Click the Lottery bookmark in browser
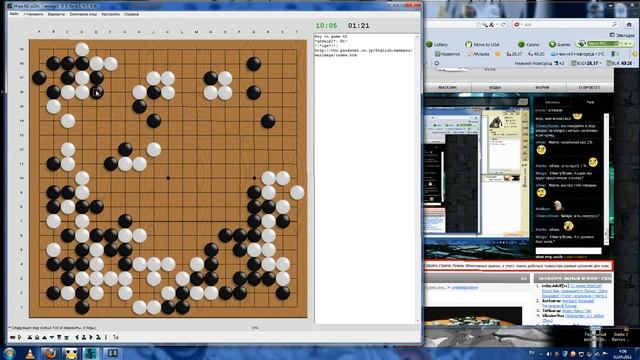 pos(437,44)
